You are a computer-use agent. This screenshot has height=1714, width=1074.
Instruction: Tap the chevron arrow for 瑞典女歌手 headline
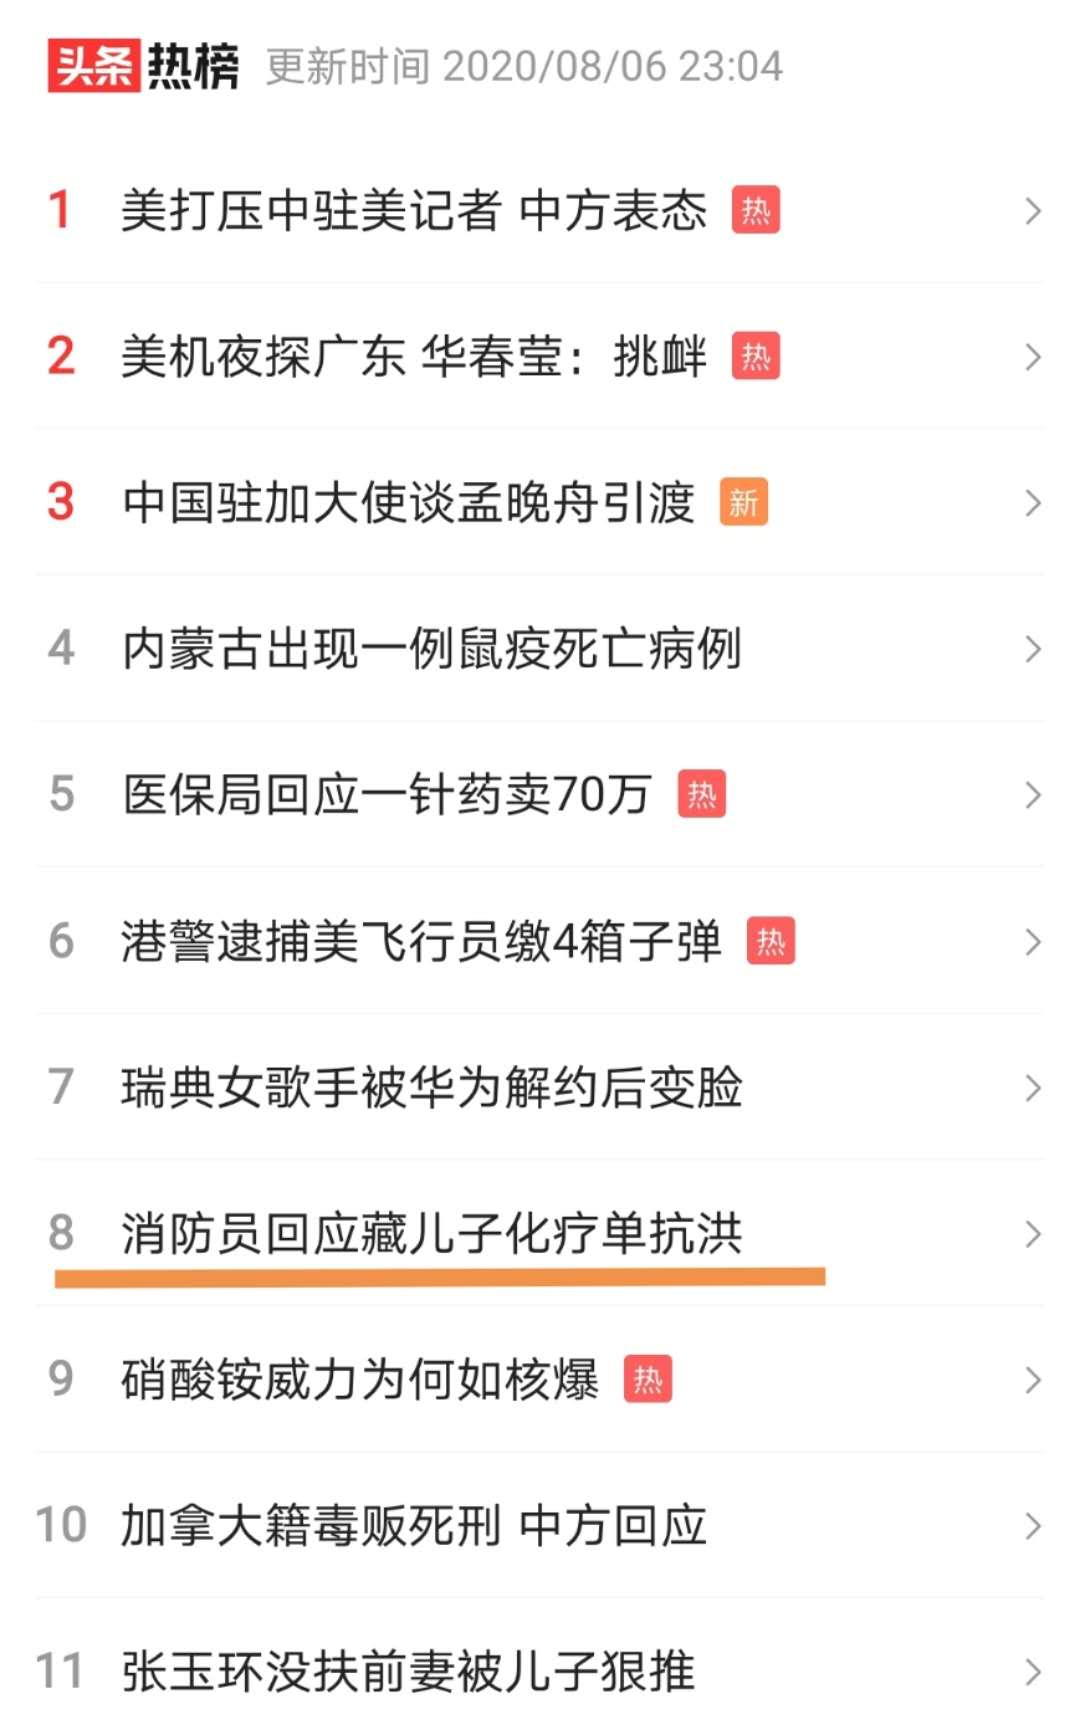click(1033, 1087)
